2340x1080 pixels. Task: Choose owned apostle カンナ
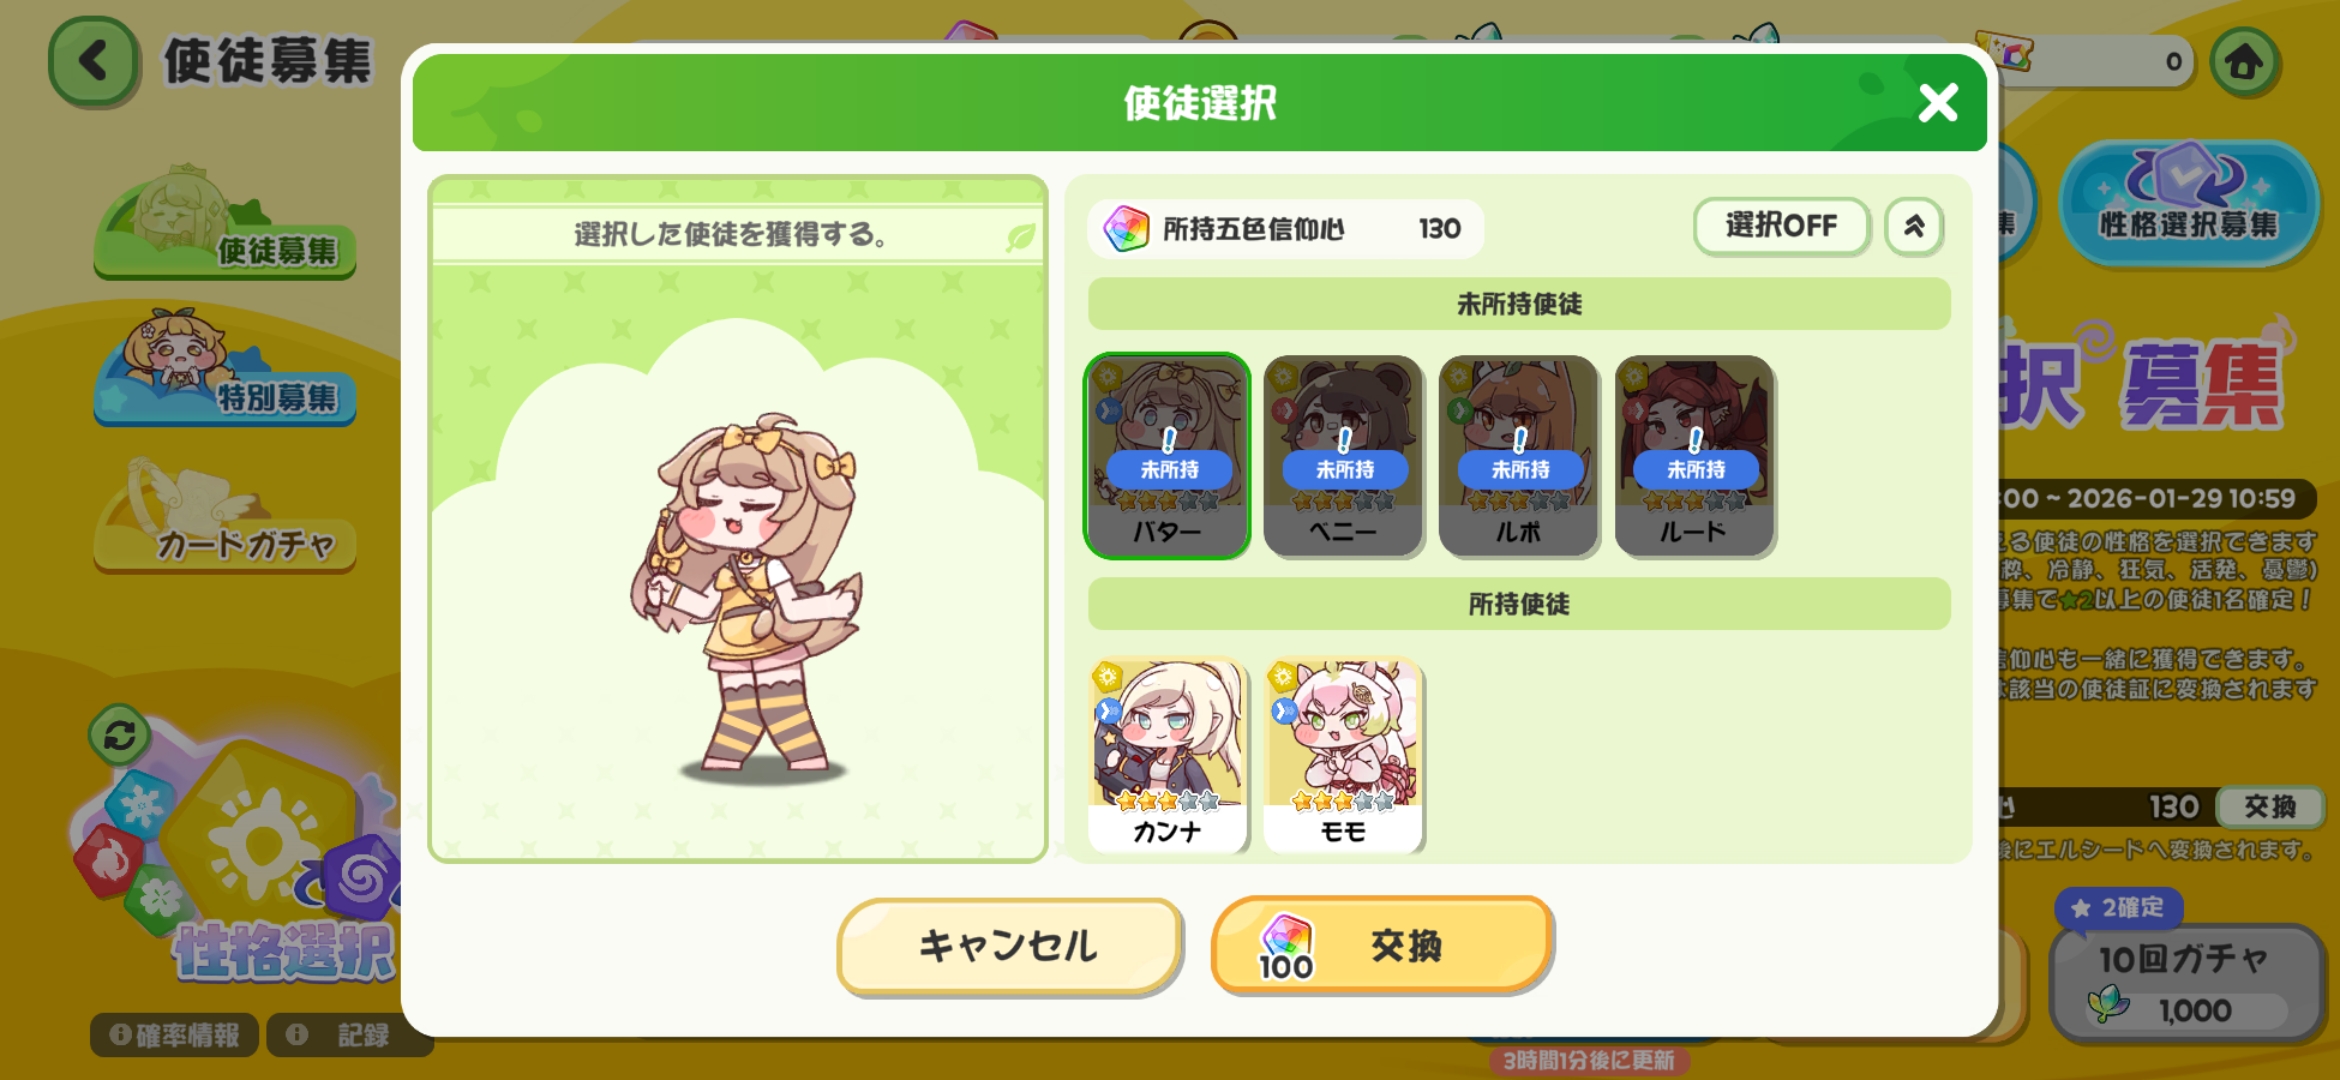coord(1167,755)
